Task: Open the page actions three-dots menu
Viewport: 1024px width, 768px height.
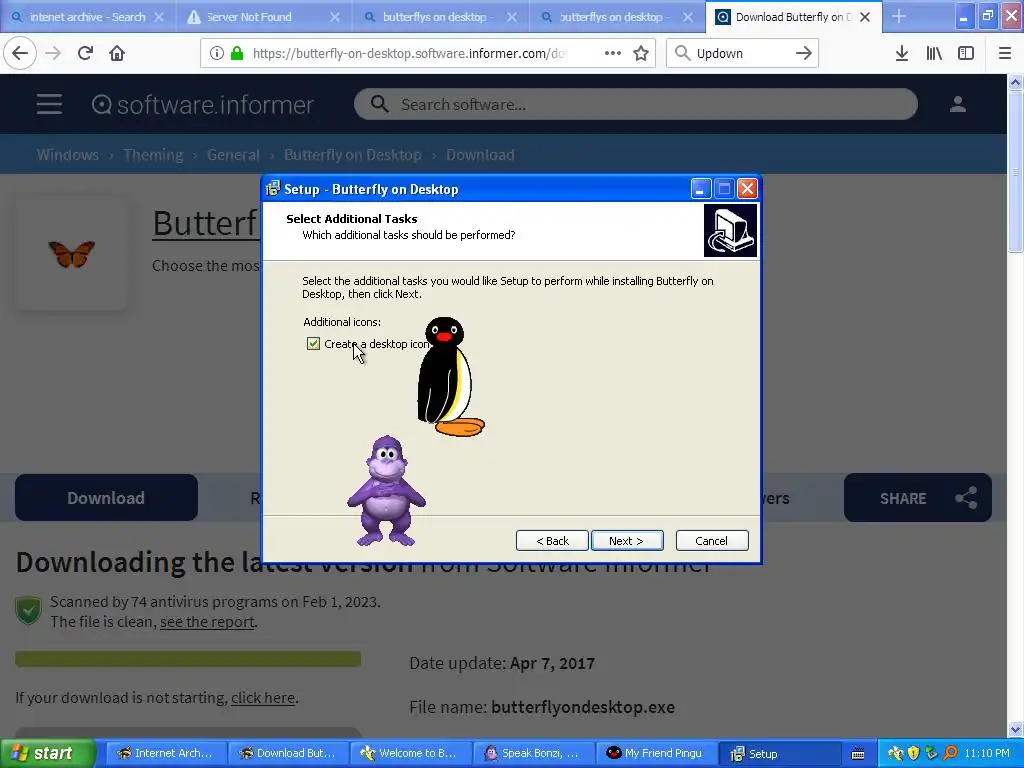Action: 613,53
